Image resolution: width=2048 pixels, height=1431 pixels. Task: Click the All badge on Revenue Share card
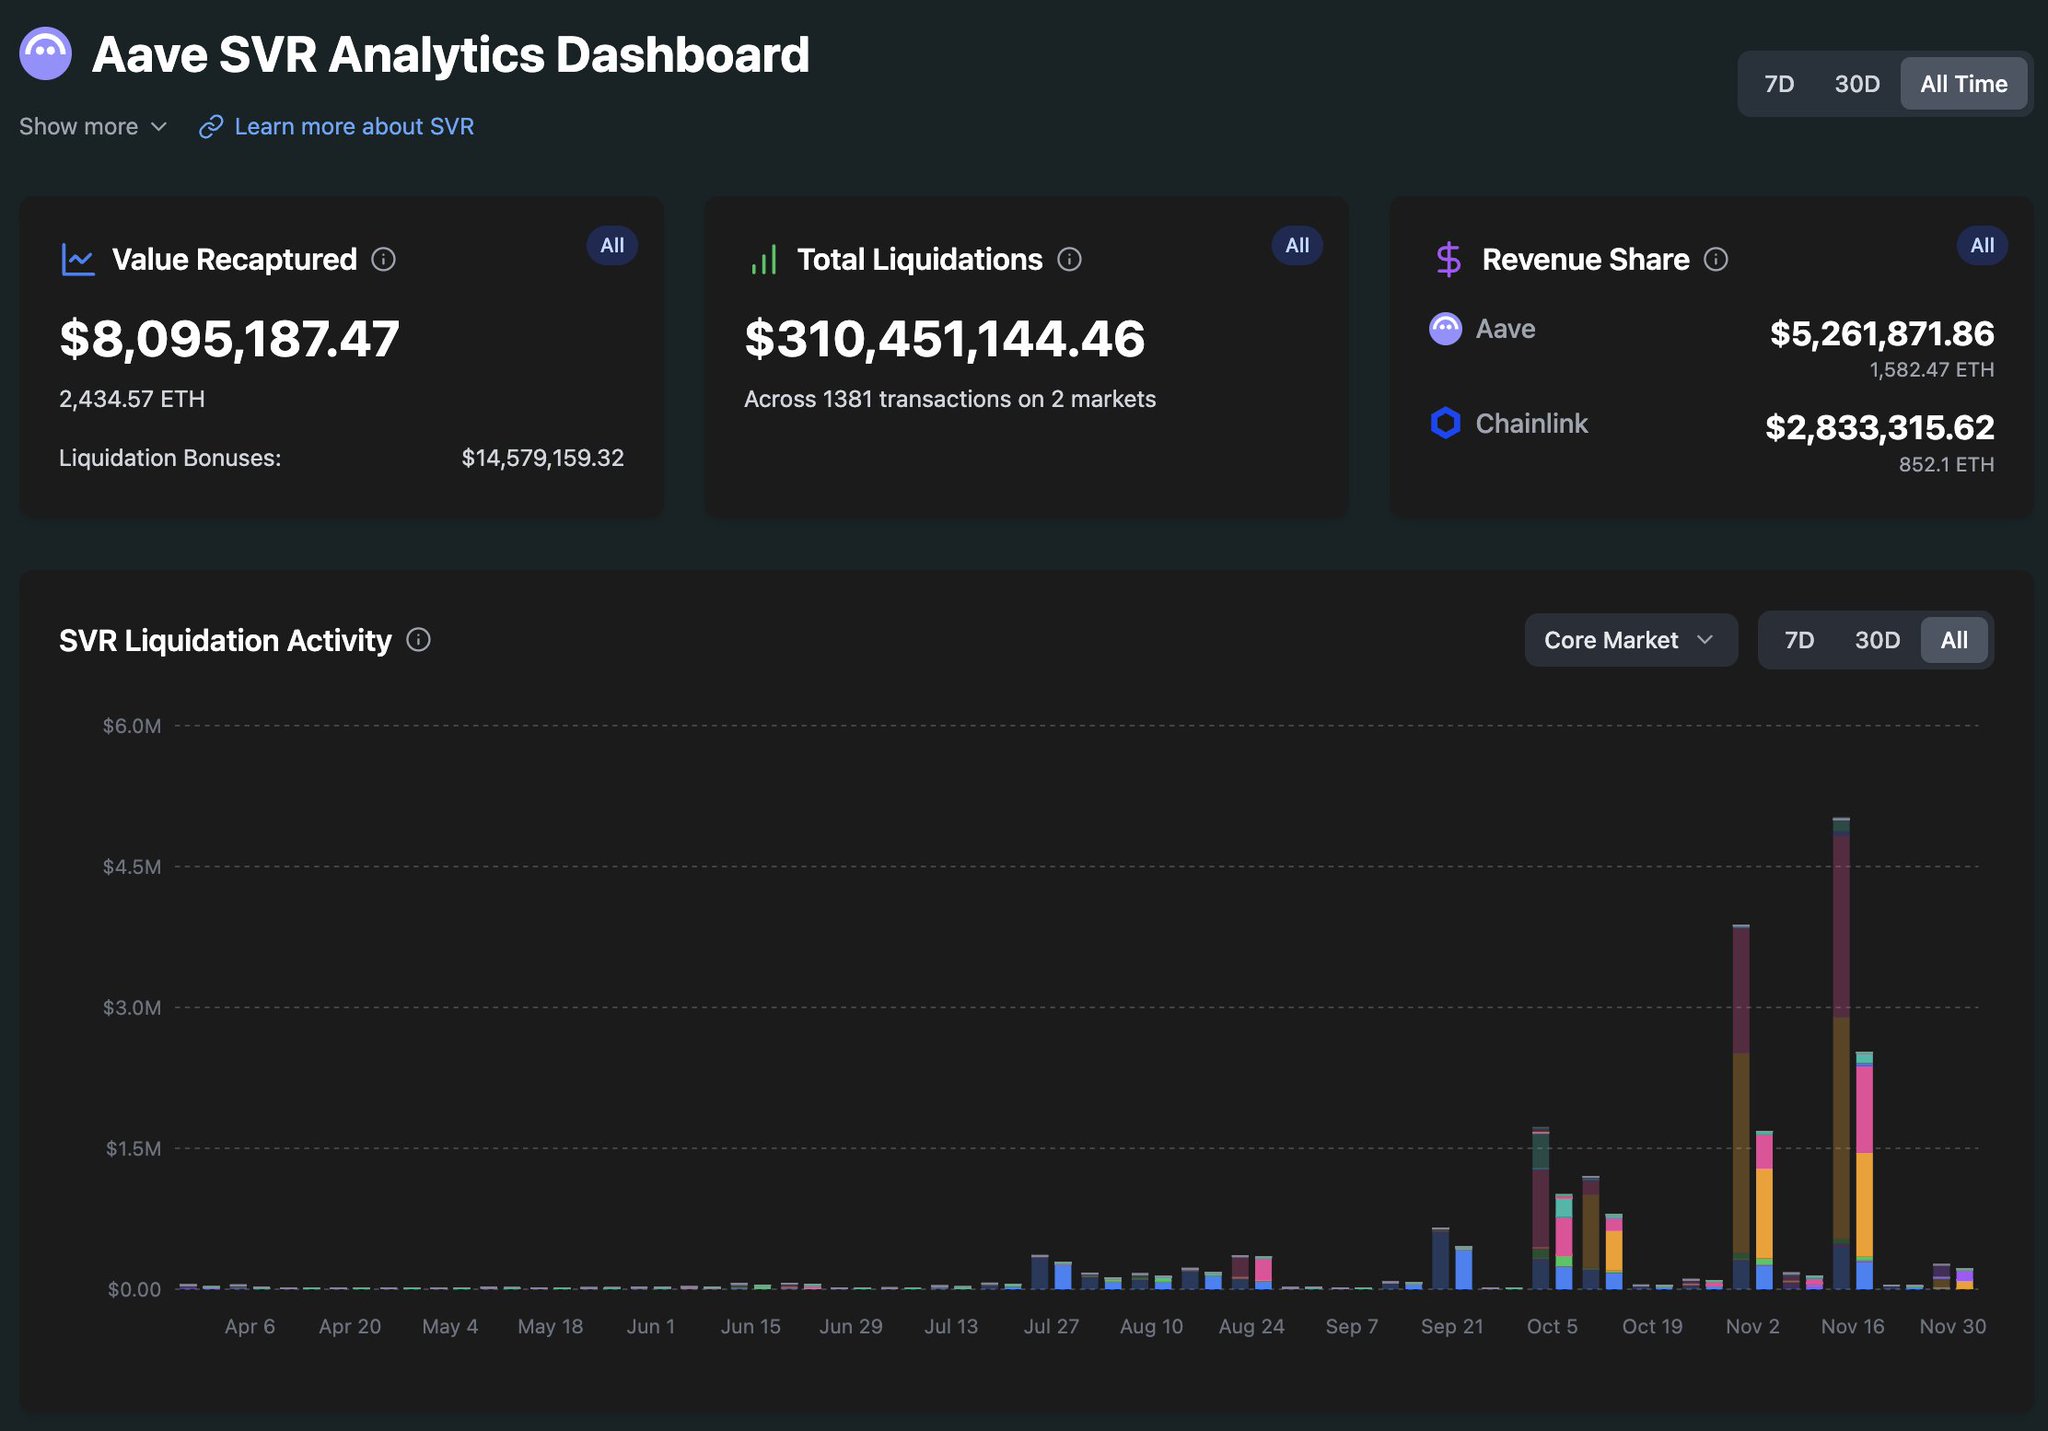pos(1982,246)
